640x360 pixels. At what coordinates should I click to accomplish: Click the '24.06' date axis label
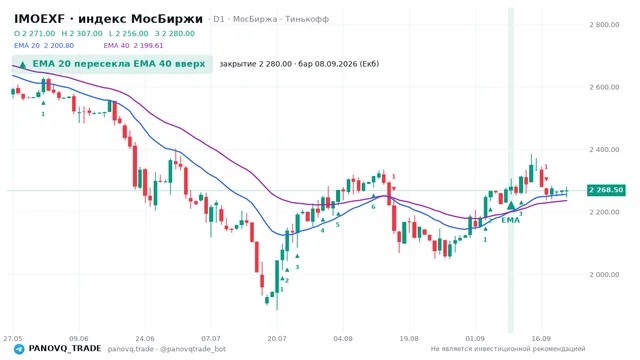[x=145, y=338]
